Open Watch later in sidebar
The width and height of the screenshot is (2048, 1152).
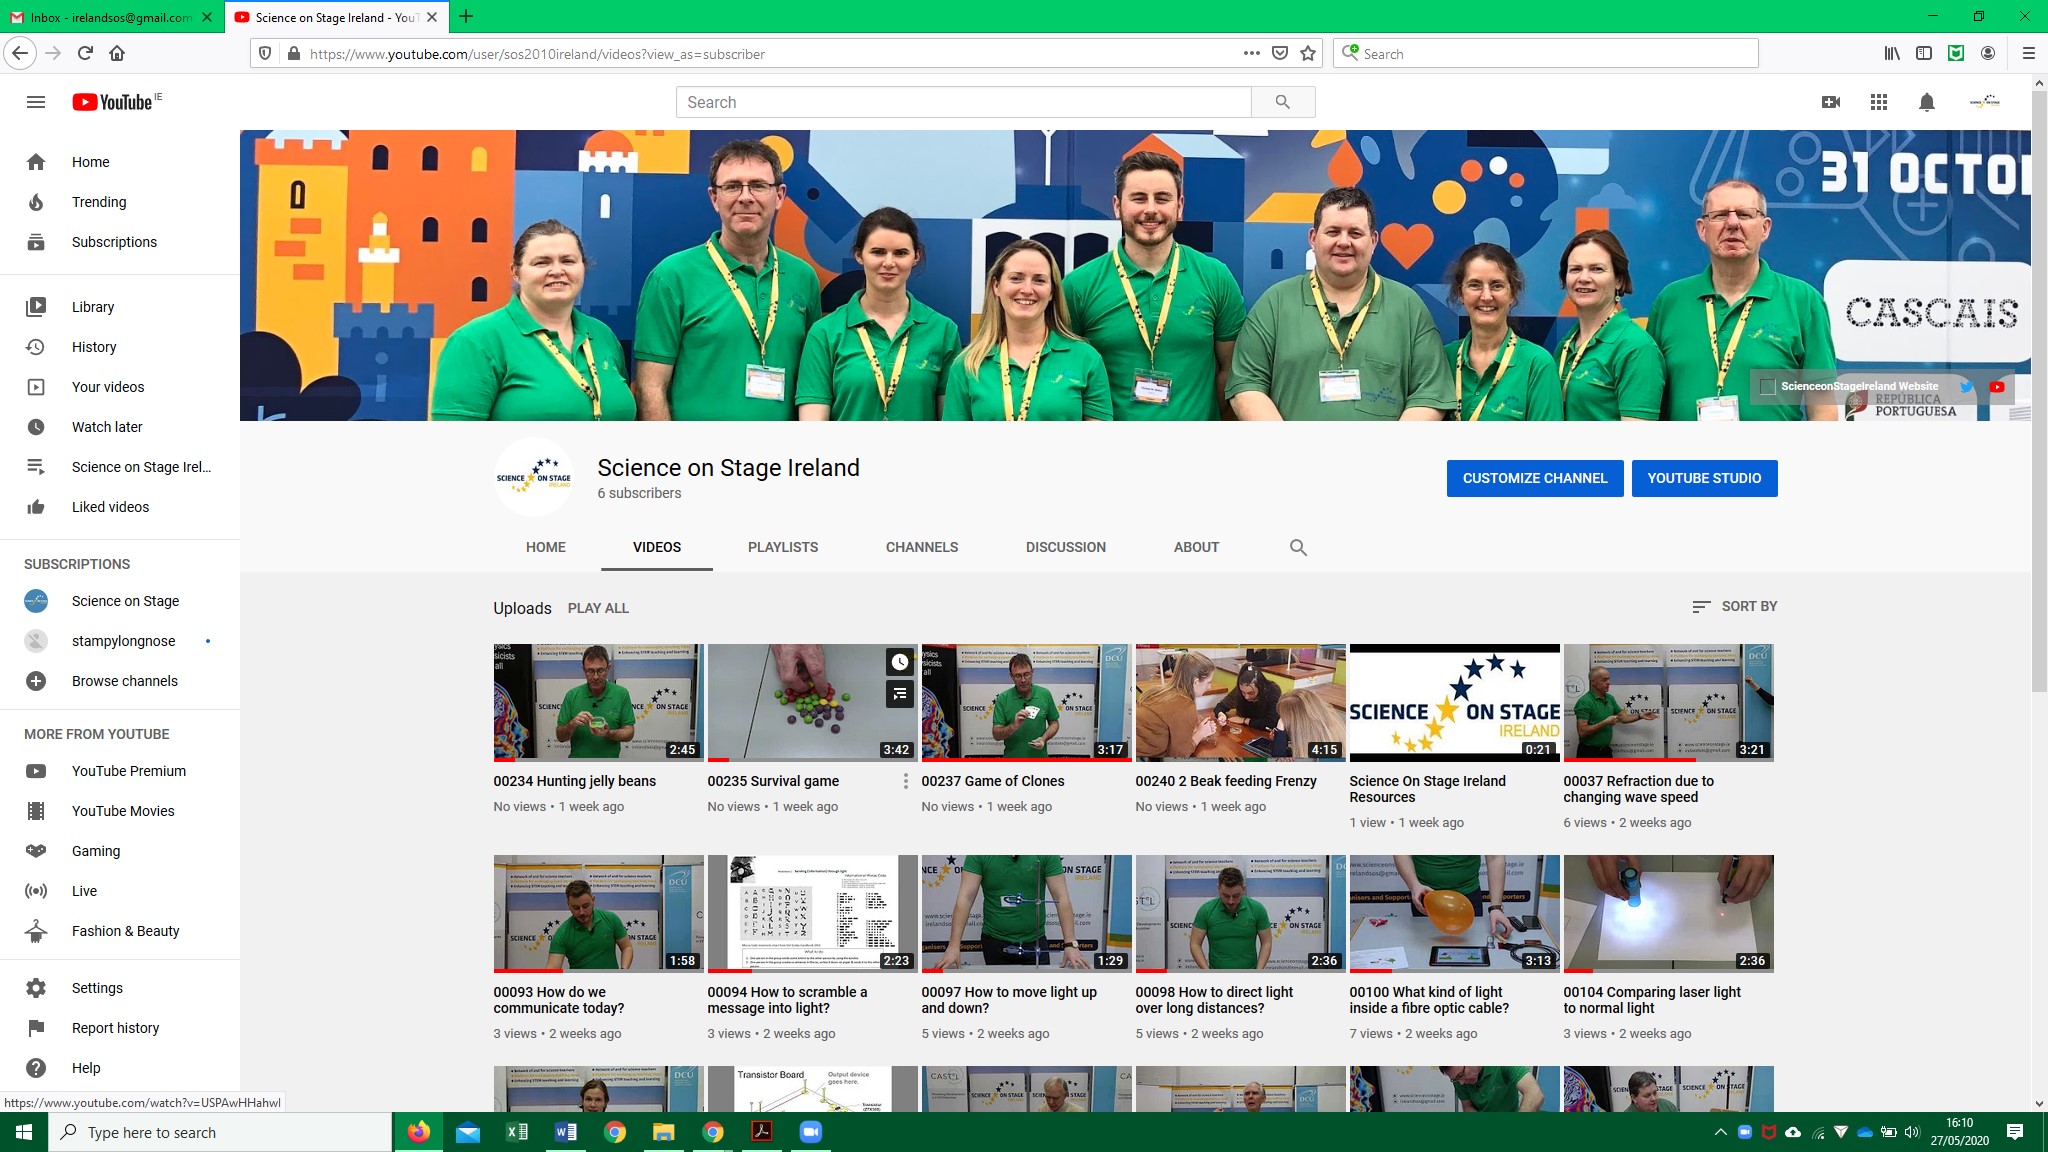(x=120, y=427)
